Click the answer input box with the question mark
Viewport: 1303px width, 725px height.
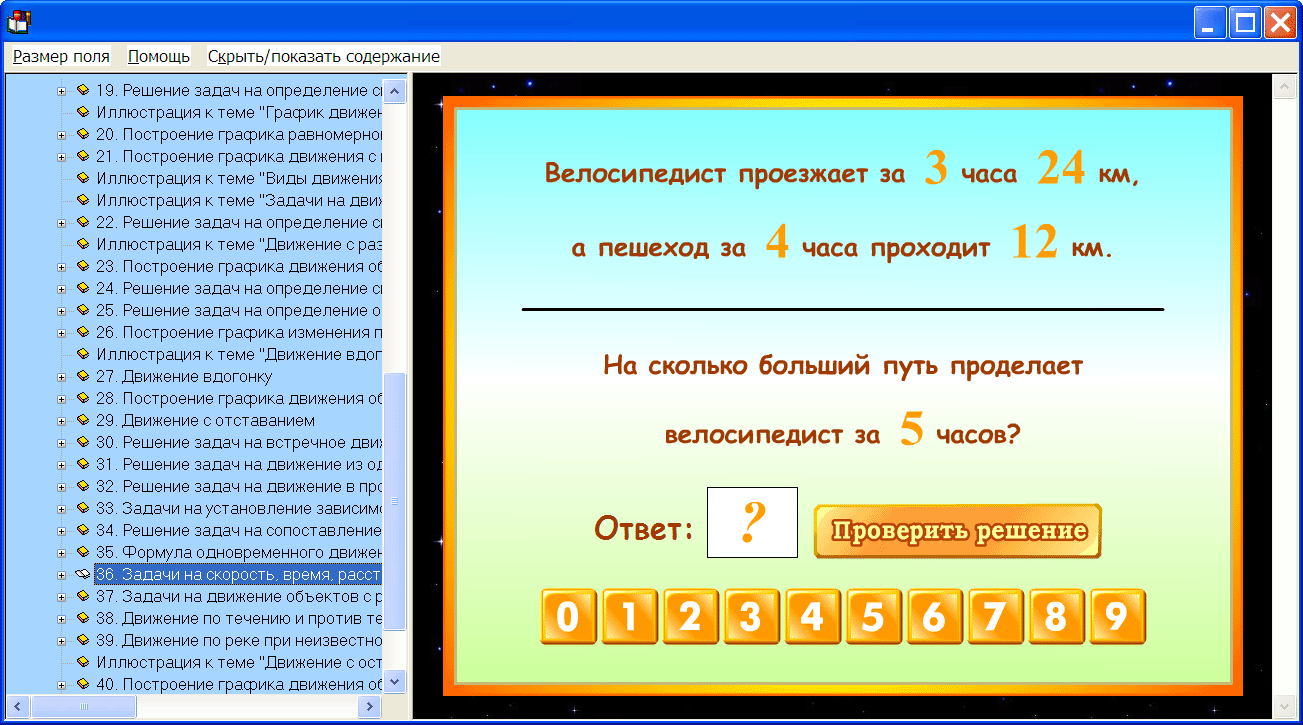(x=751, y=522)
